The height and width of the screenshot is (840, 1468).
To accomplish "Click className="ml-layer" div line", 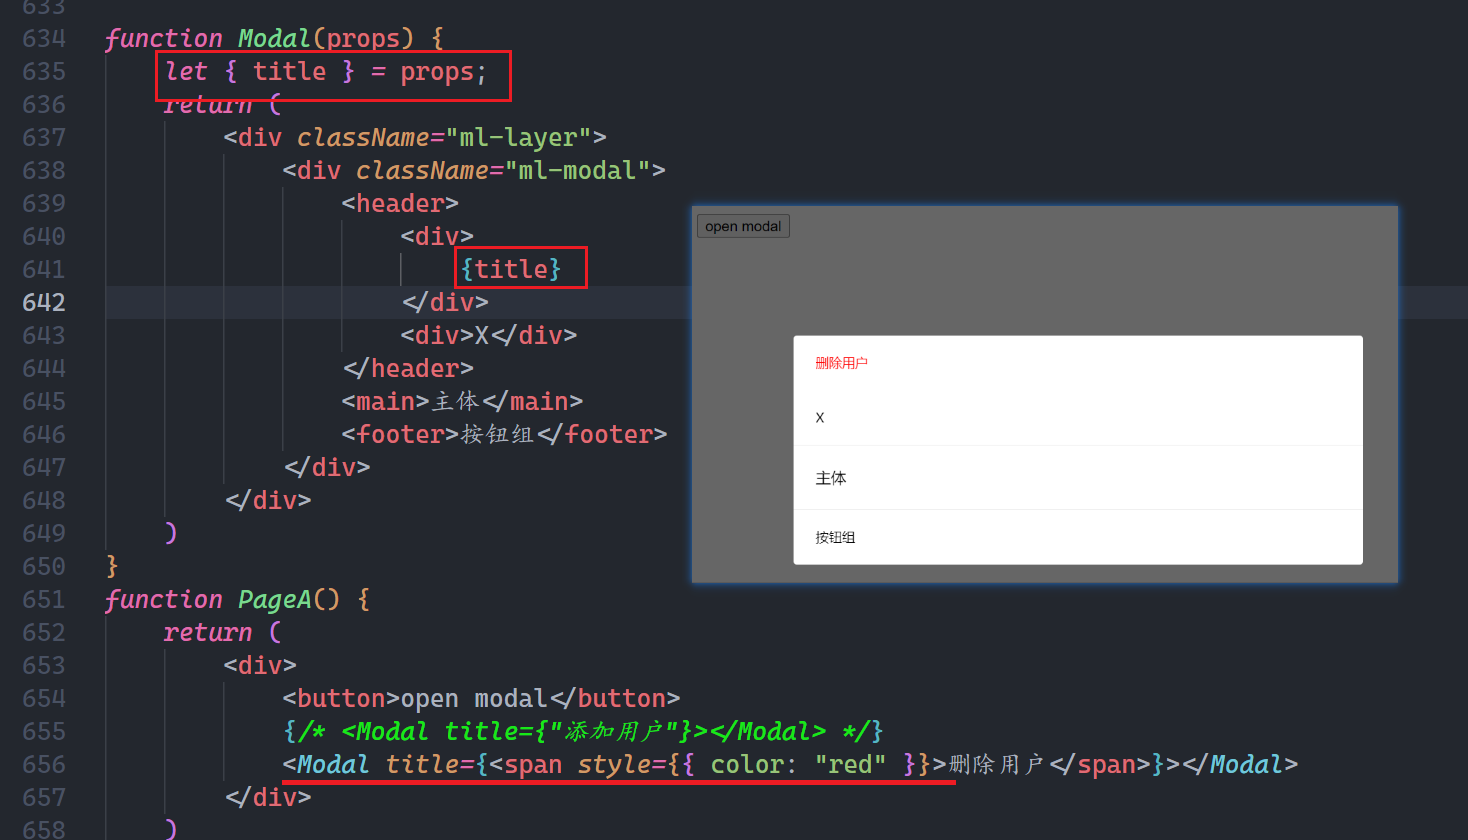I will (x=415, y=137).
